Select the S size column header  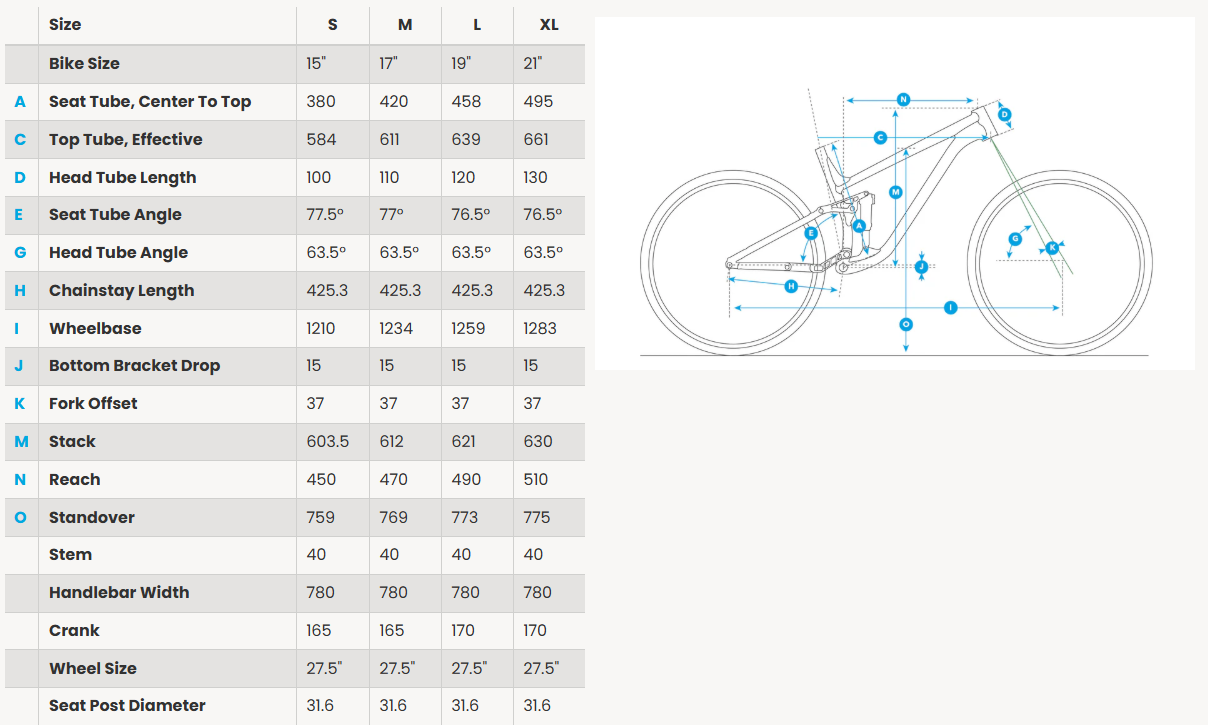[x=332, y=25]
